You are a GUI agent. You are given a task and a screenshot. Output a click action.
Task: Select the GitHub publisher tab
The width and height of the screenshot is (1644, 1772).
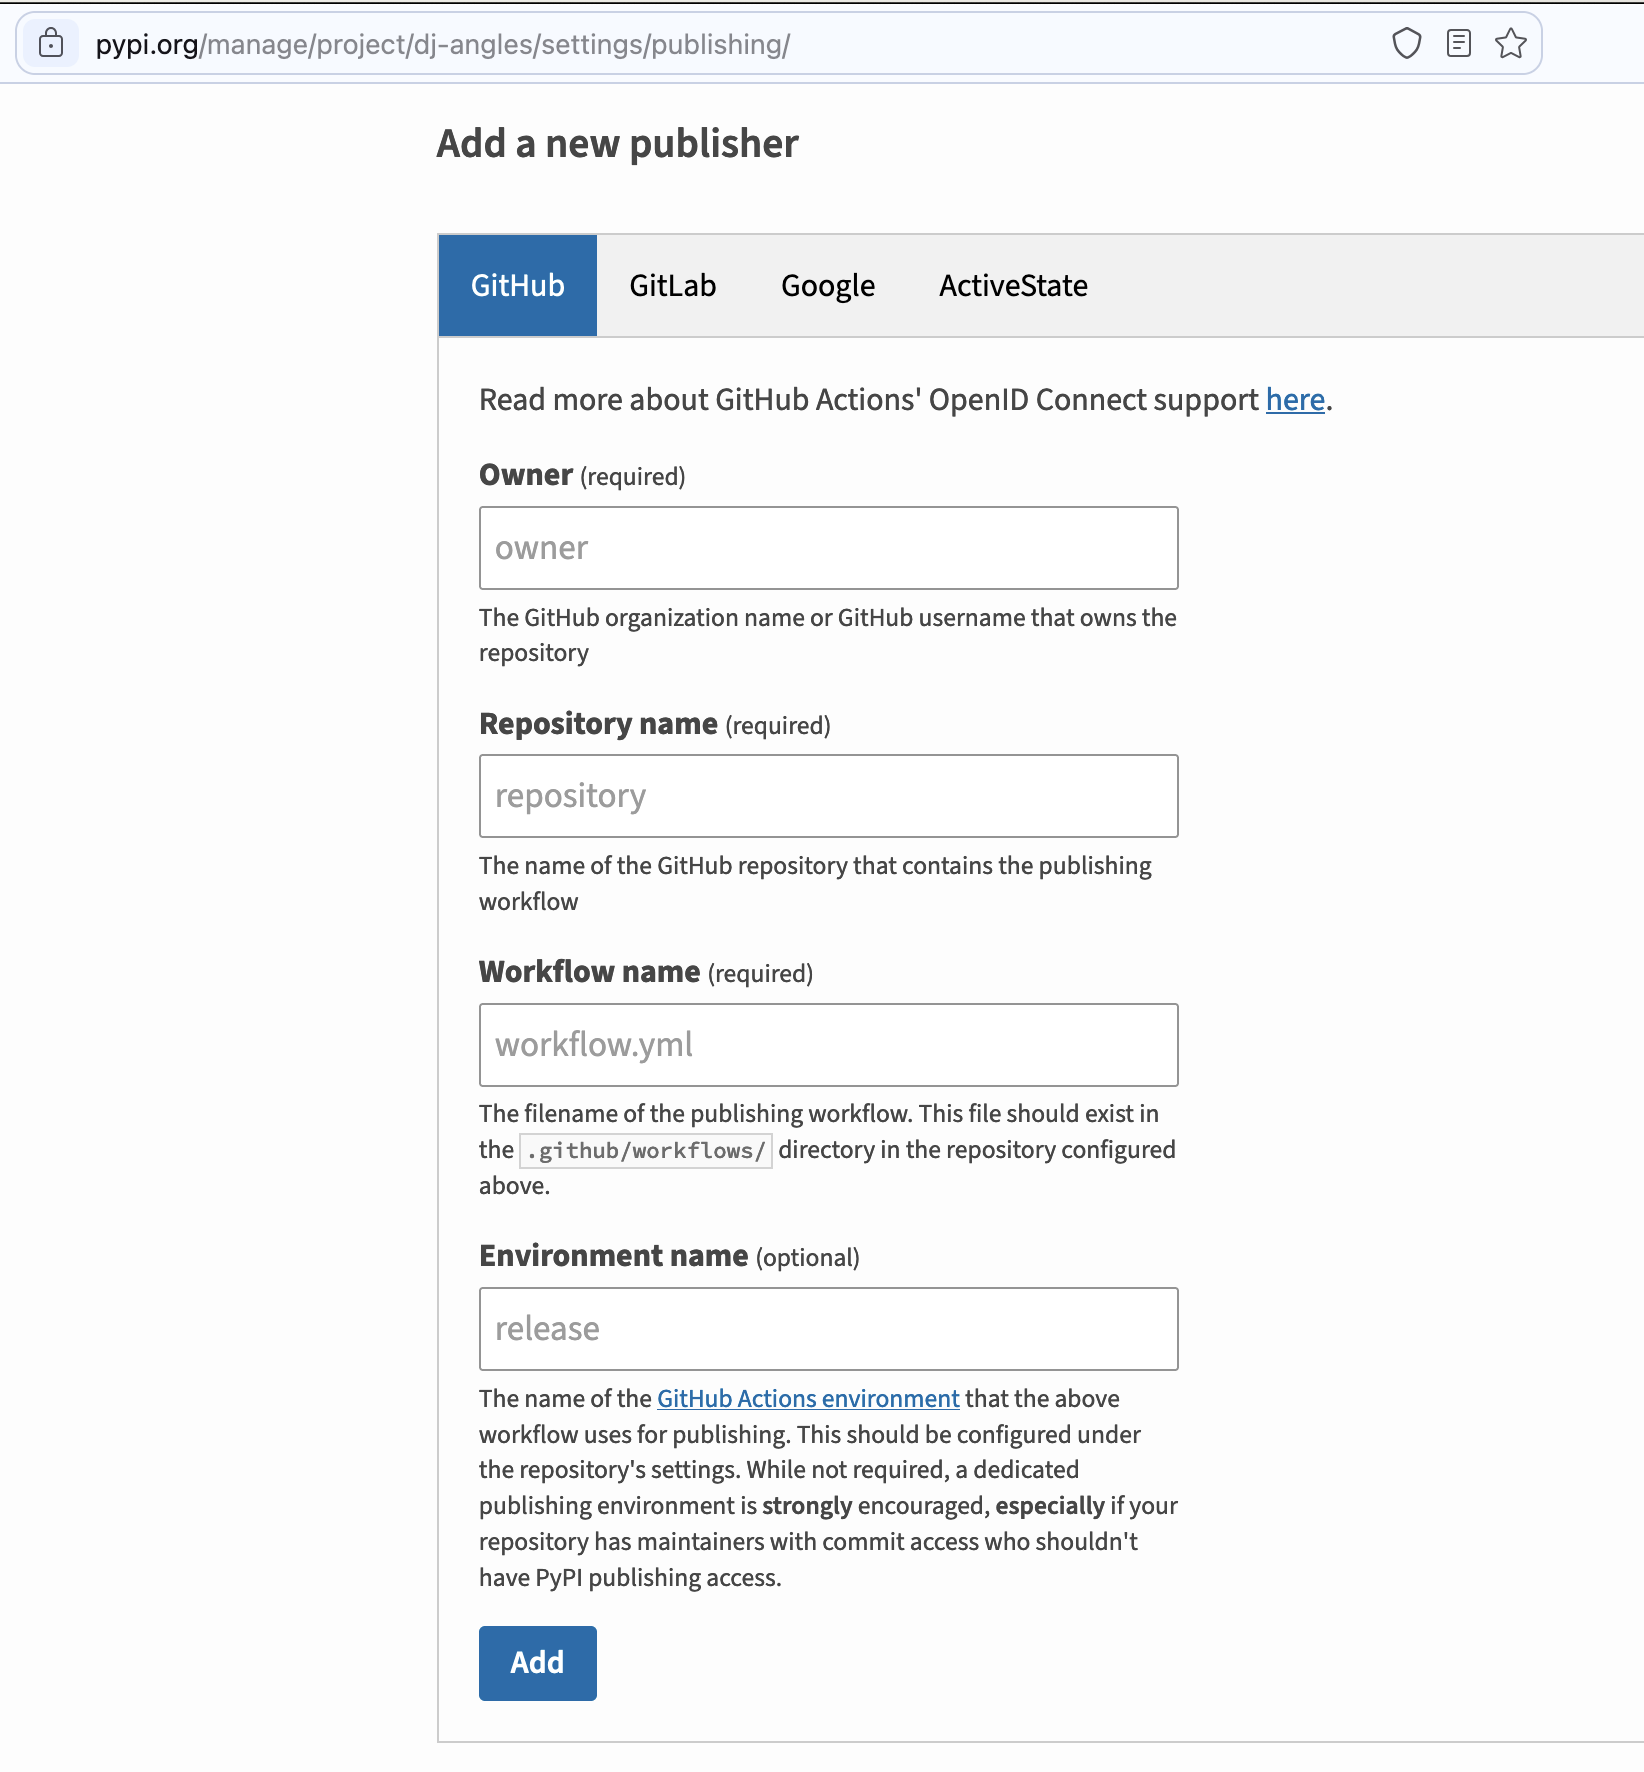(517, 286)
